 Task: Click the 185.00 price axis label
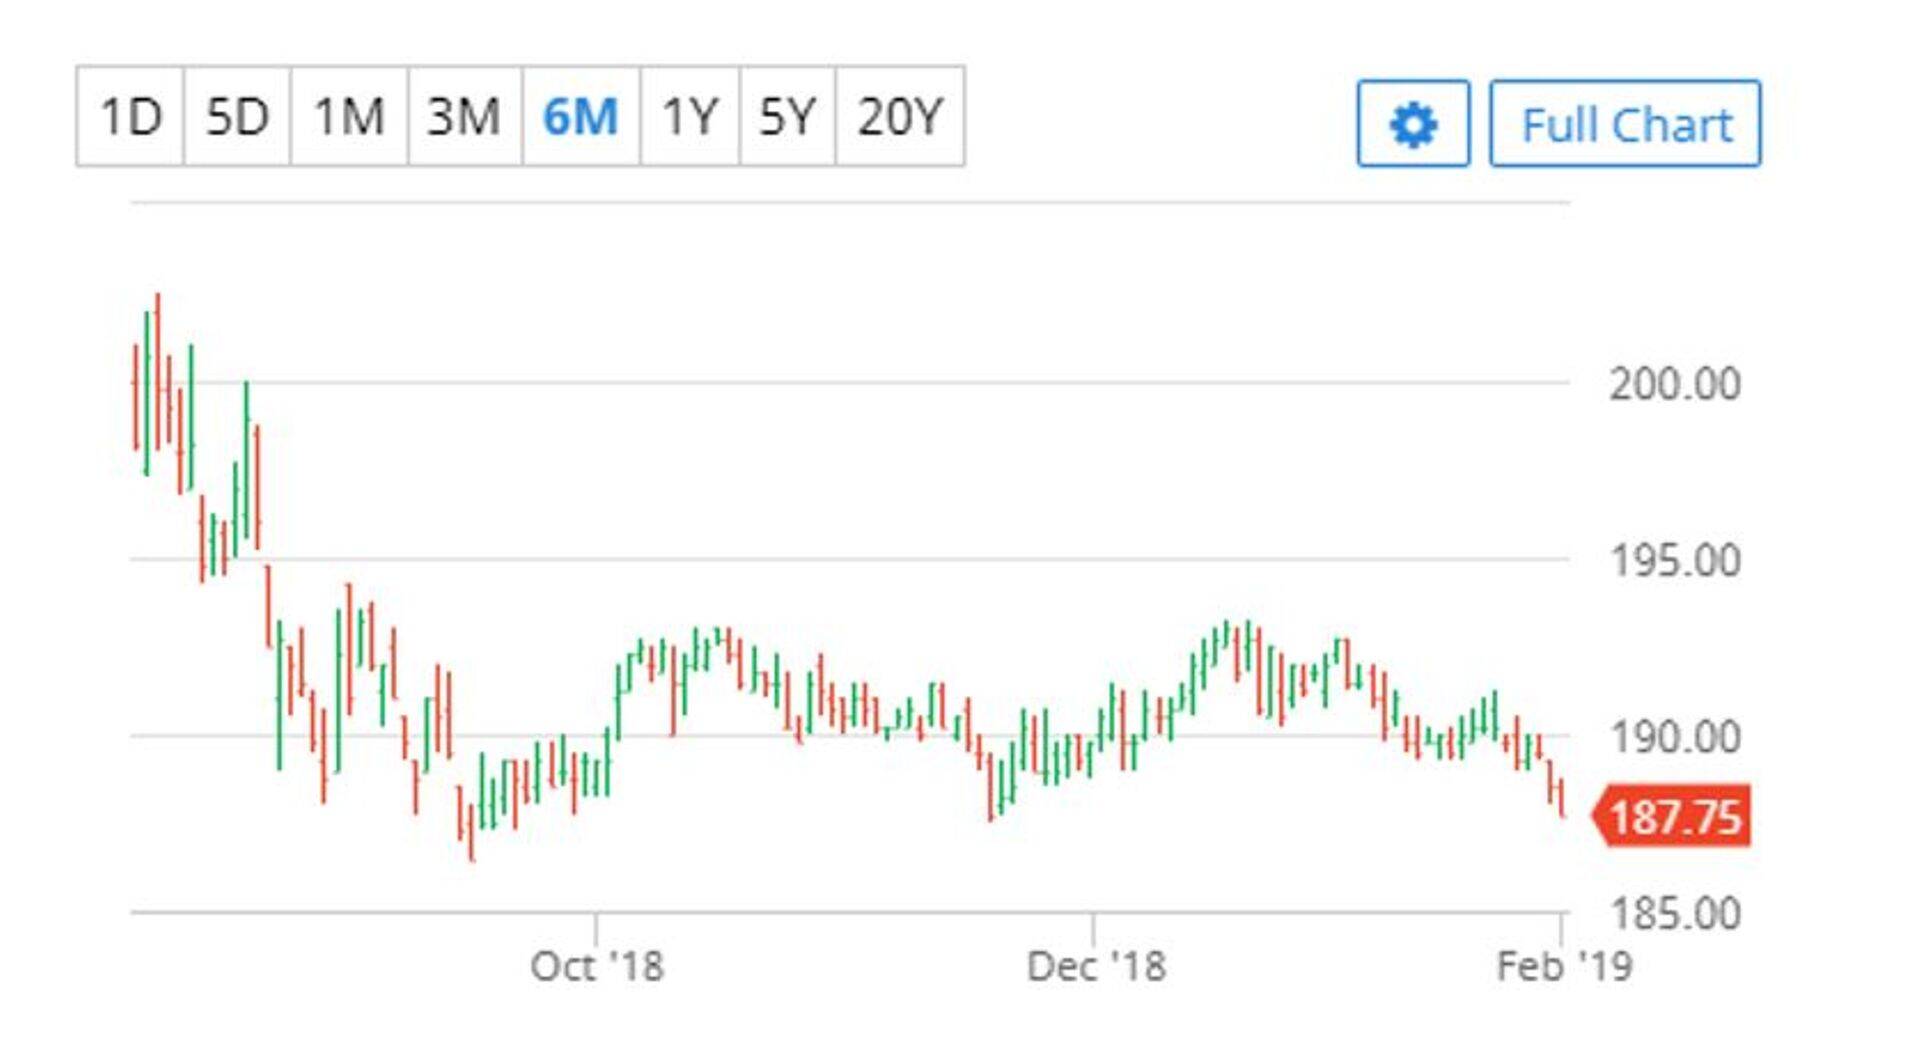click(1674, 913)
